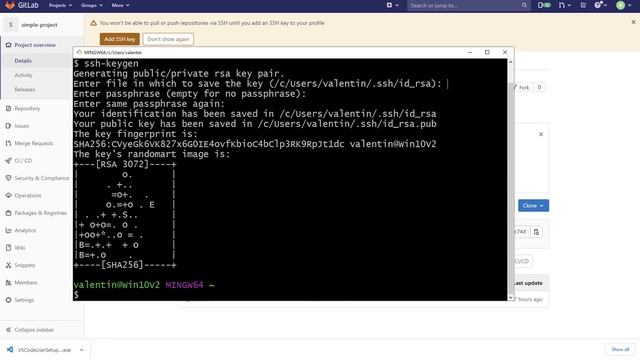Open the To-Do list icon
This screenshot has height=360, width=640.
click(583, 5)
